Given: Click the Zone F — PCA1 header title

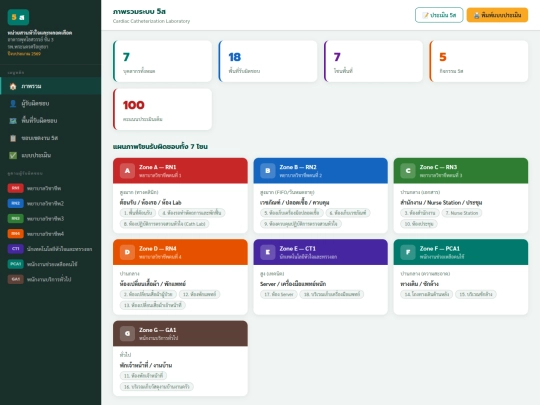Looking at the screenshot, I should [x=439, y=248].
